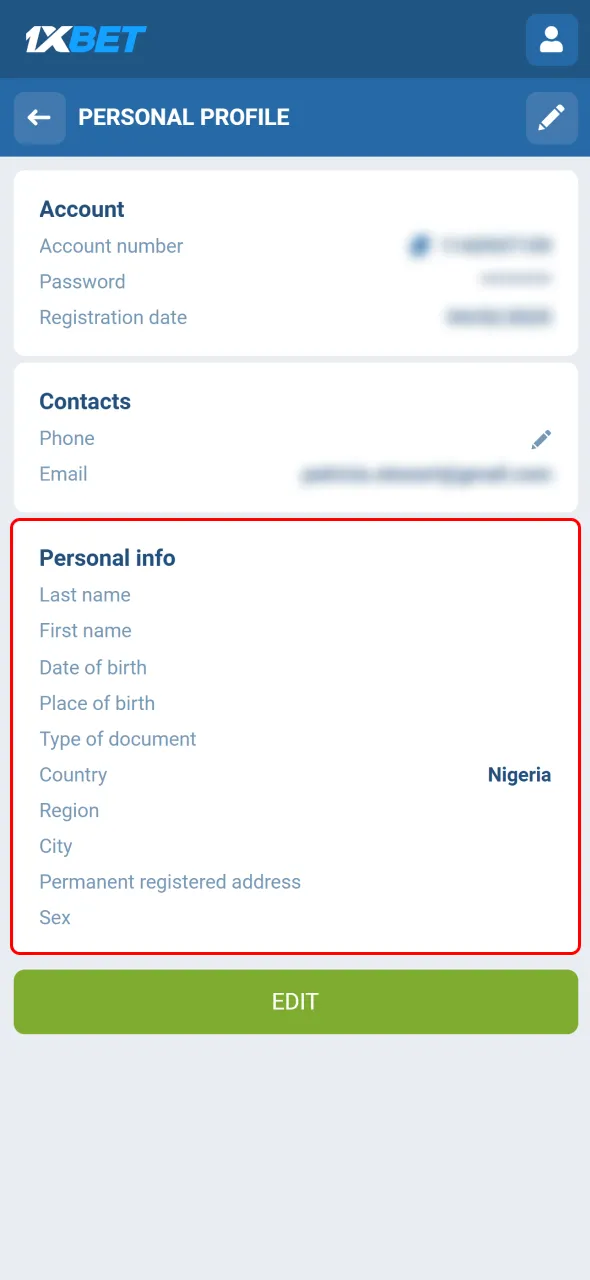This screenshot has height=1280, width=590.
Task: Tap the person profile icon in the header
Action: point(552,40)
